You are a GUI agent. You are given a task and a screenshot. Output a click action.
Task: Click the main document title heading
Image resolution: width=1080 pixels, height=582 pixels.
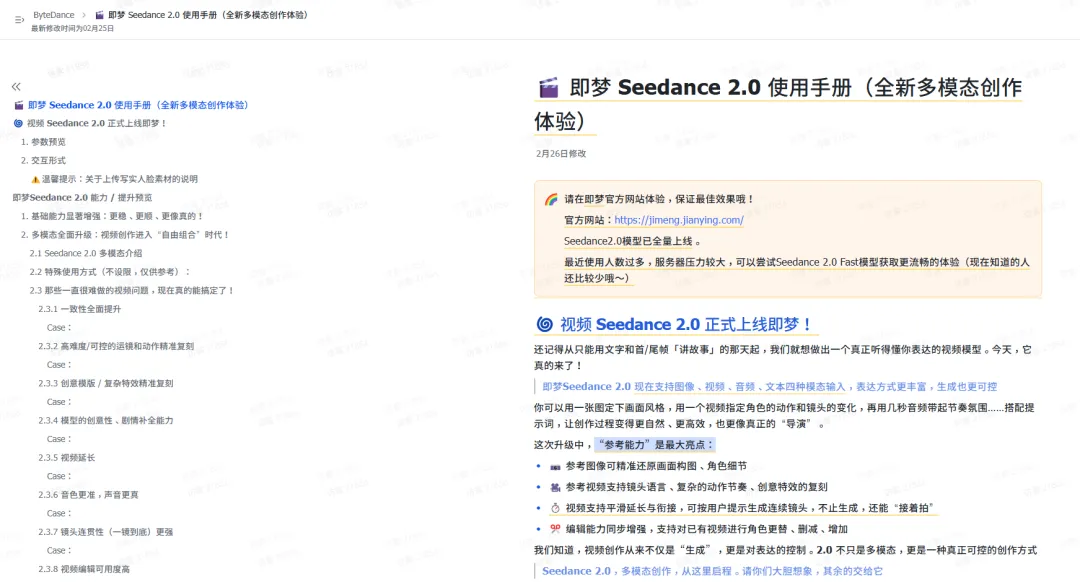click(x=778, y=104)
